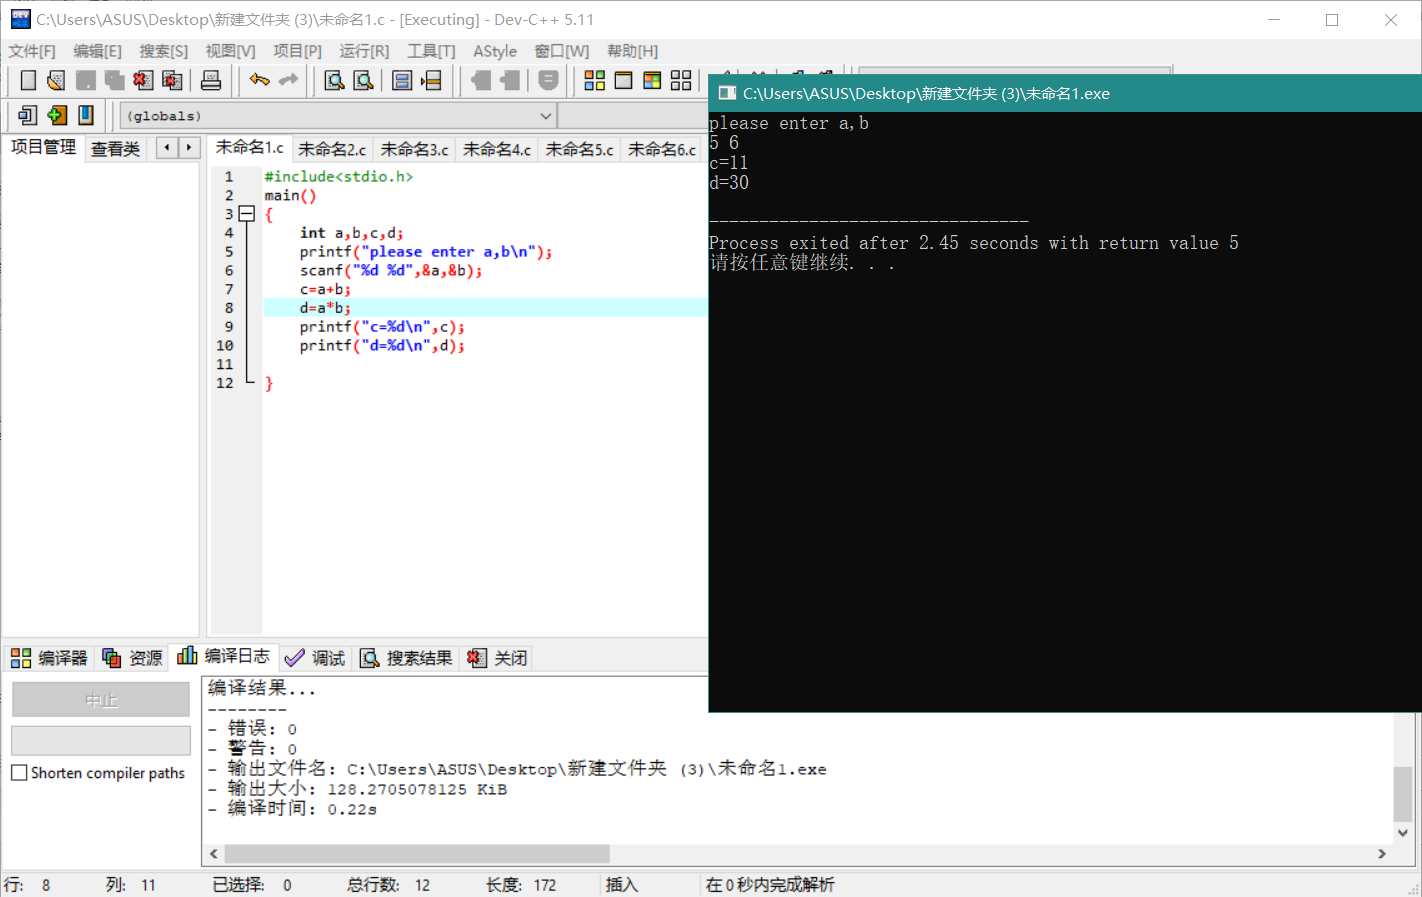Click the Compile and Run icon

[652, 80]
